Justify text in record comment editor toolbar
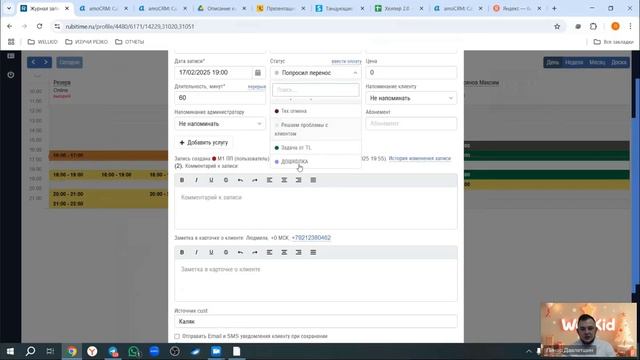The width and height of the screenshot is (640, 360). (x=313, y=180)
